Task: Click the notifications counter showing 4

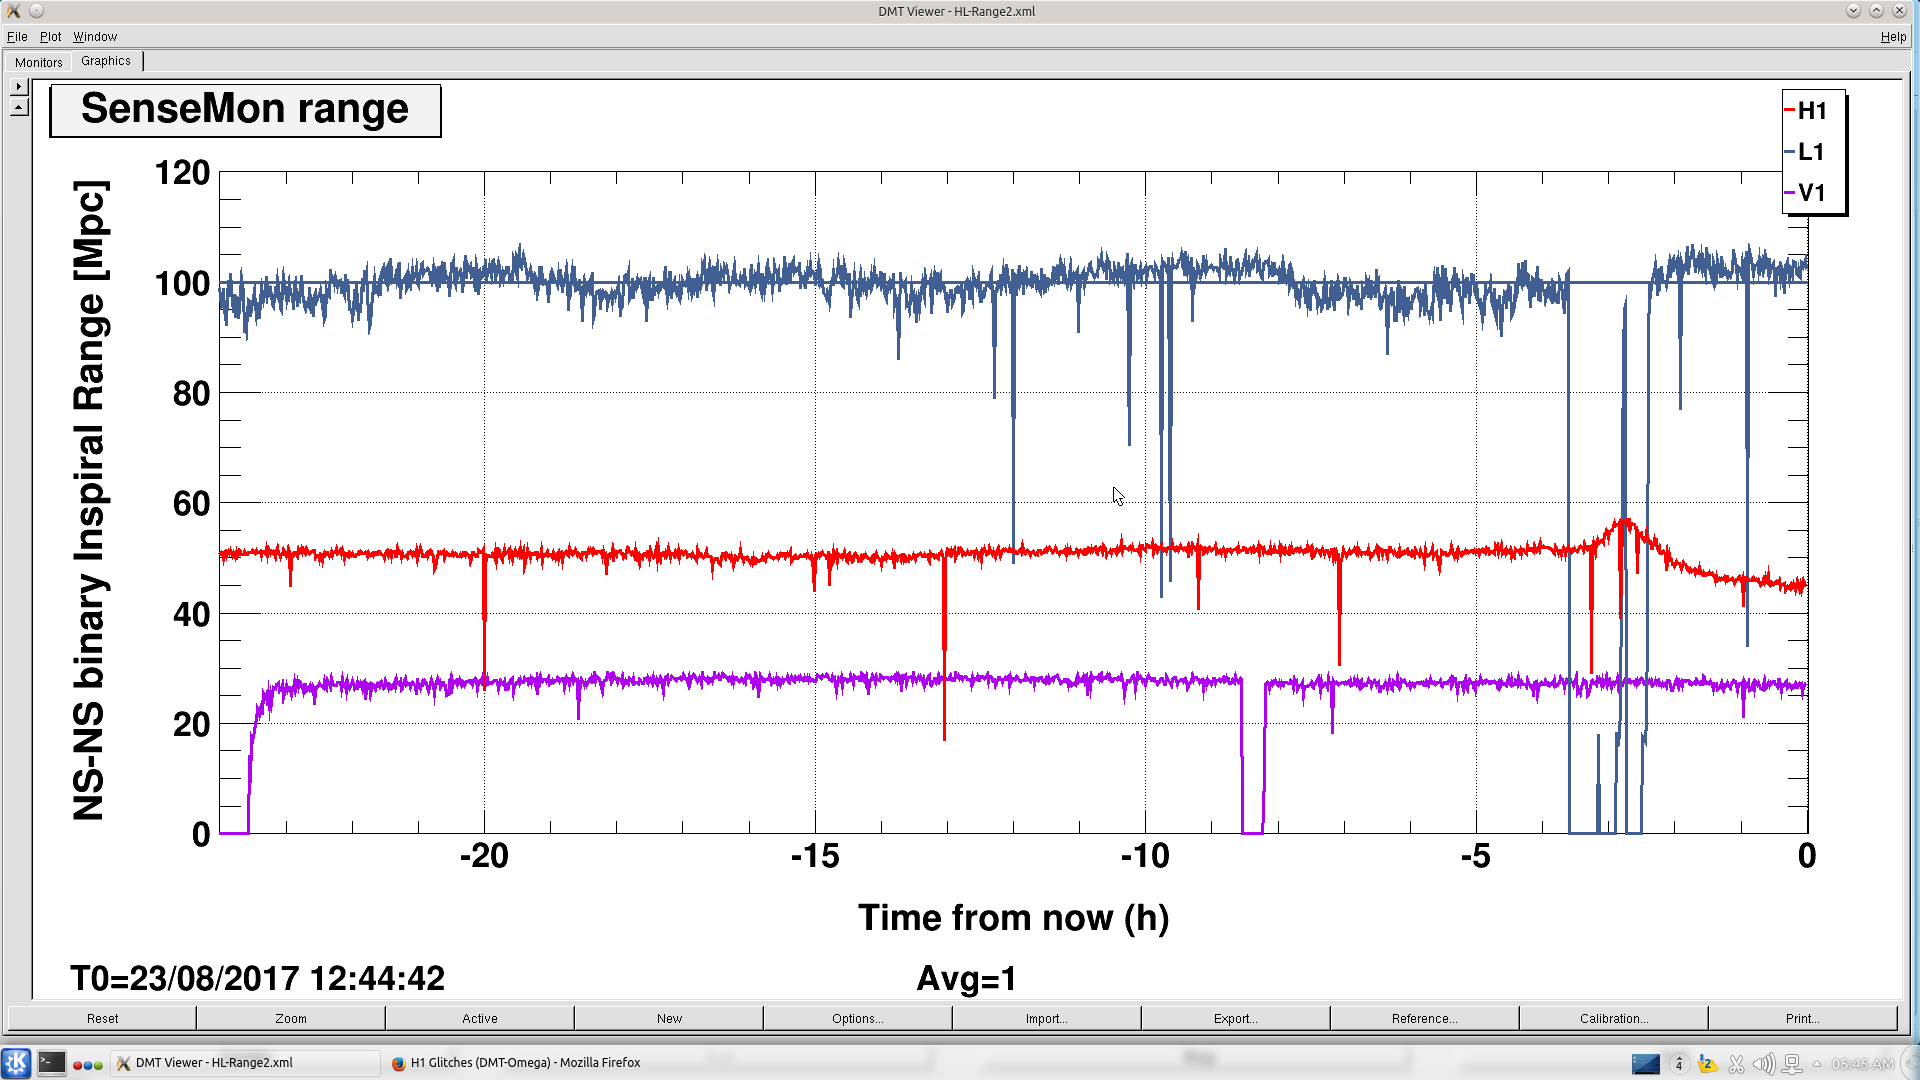Action: [x=1679, y=1064]
